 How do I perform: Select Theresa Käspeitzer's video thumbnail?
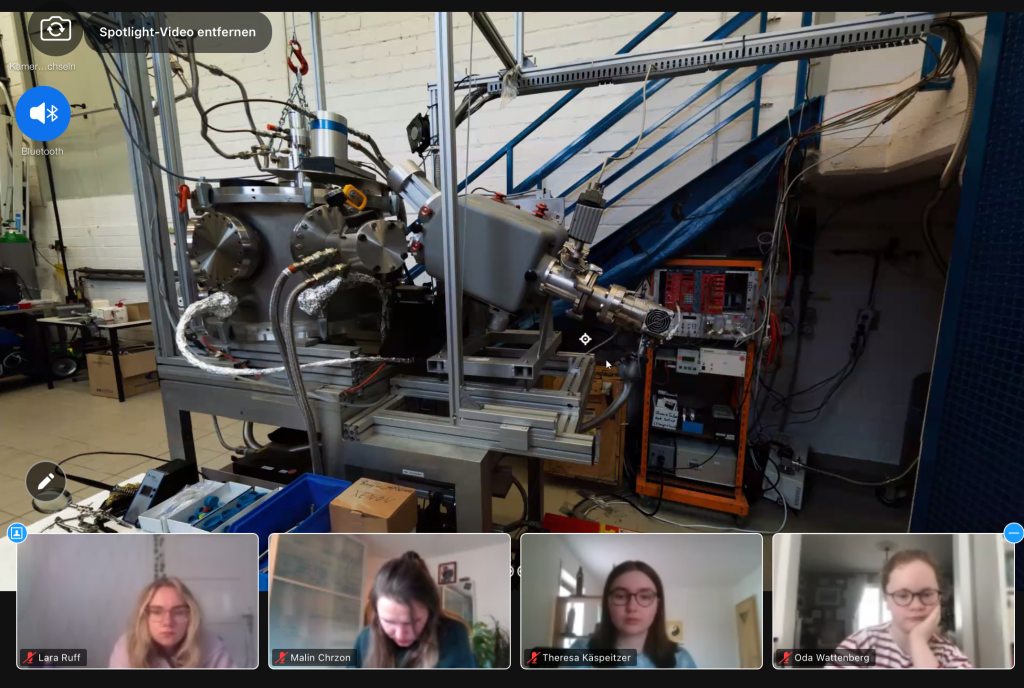tap(641, 600)
